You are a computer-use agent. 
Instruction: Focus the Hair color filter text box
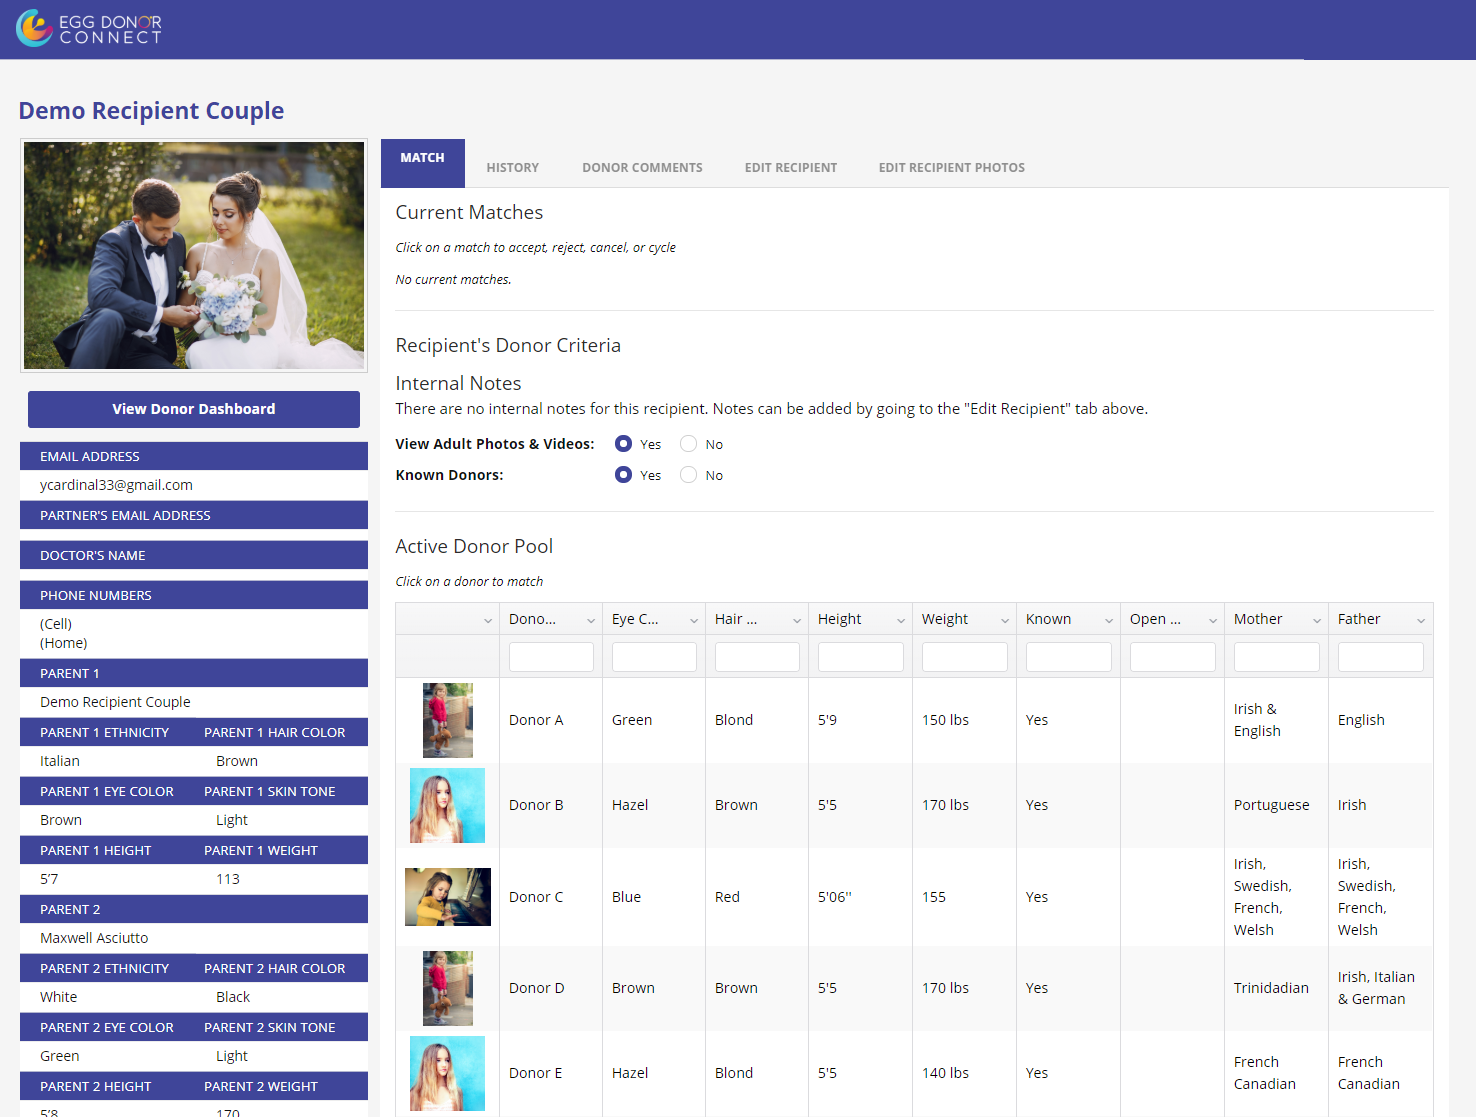click(x=757, y=657)
